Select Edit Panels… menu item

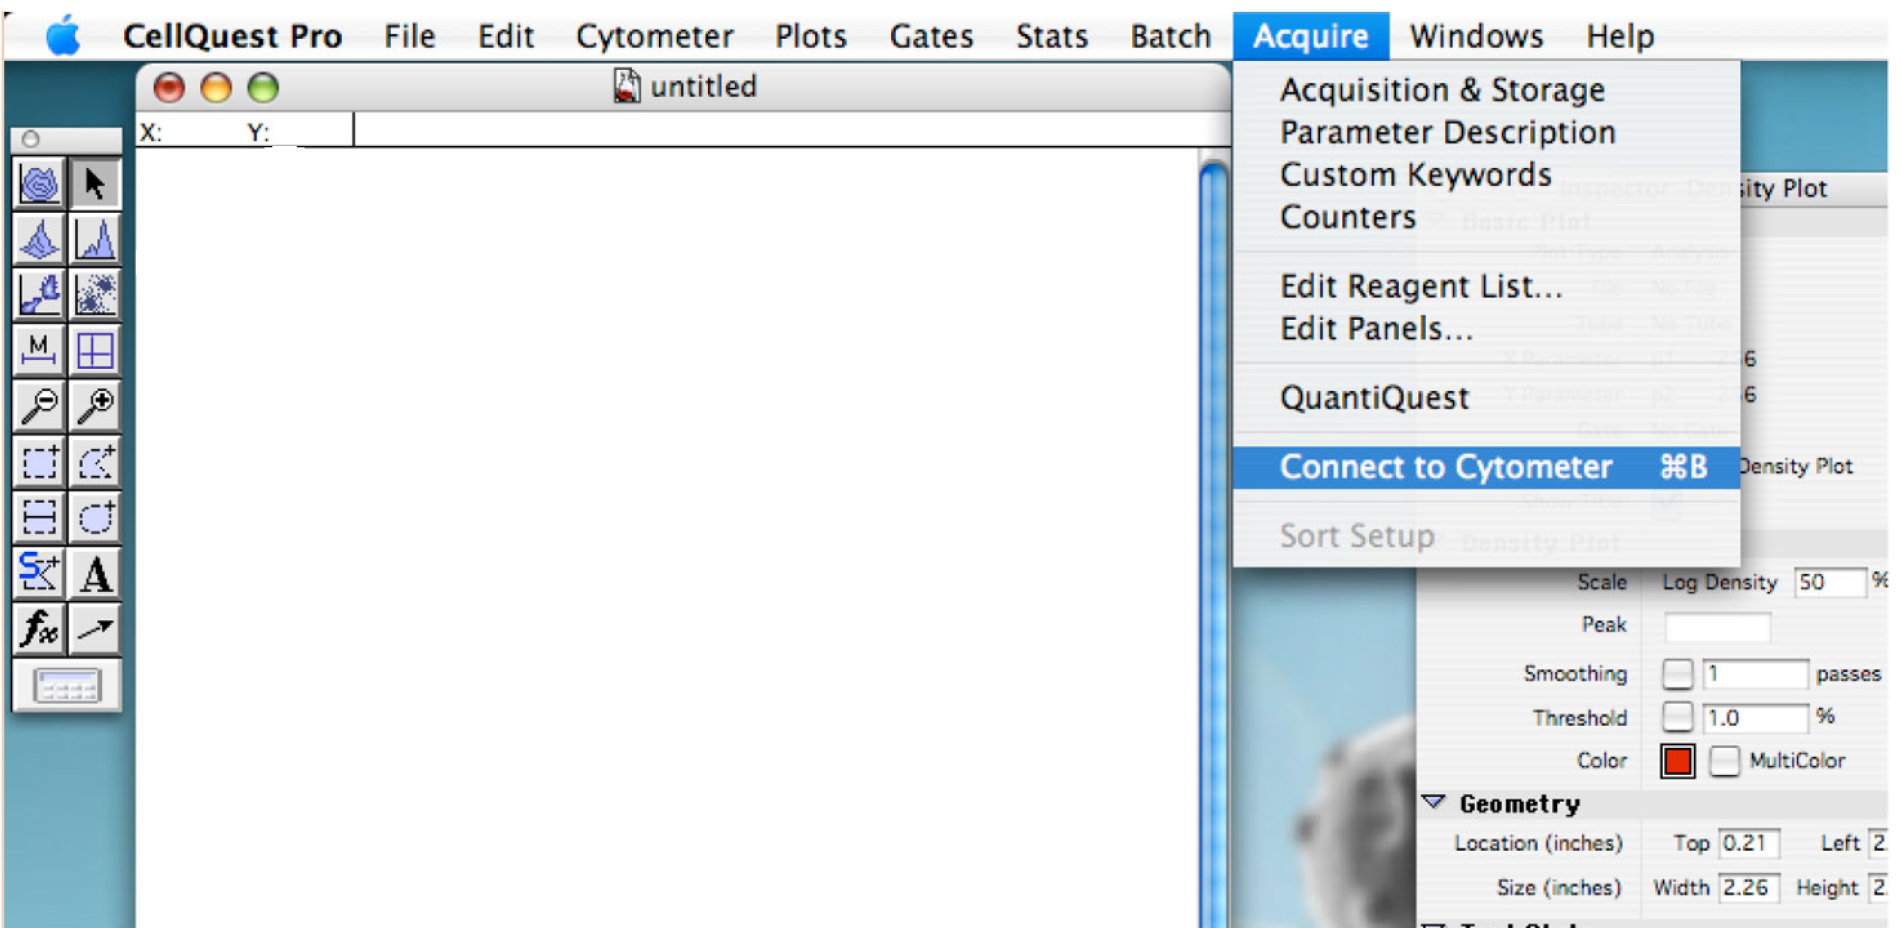pos(1486,328)
